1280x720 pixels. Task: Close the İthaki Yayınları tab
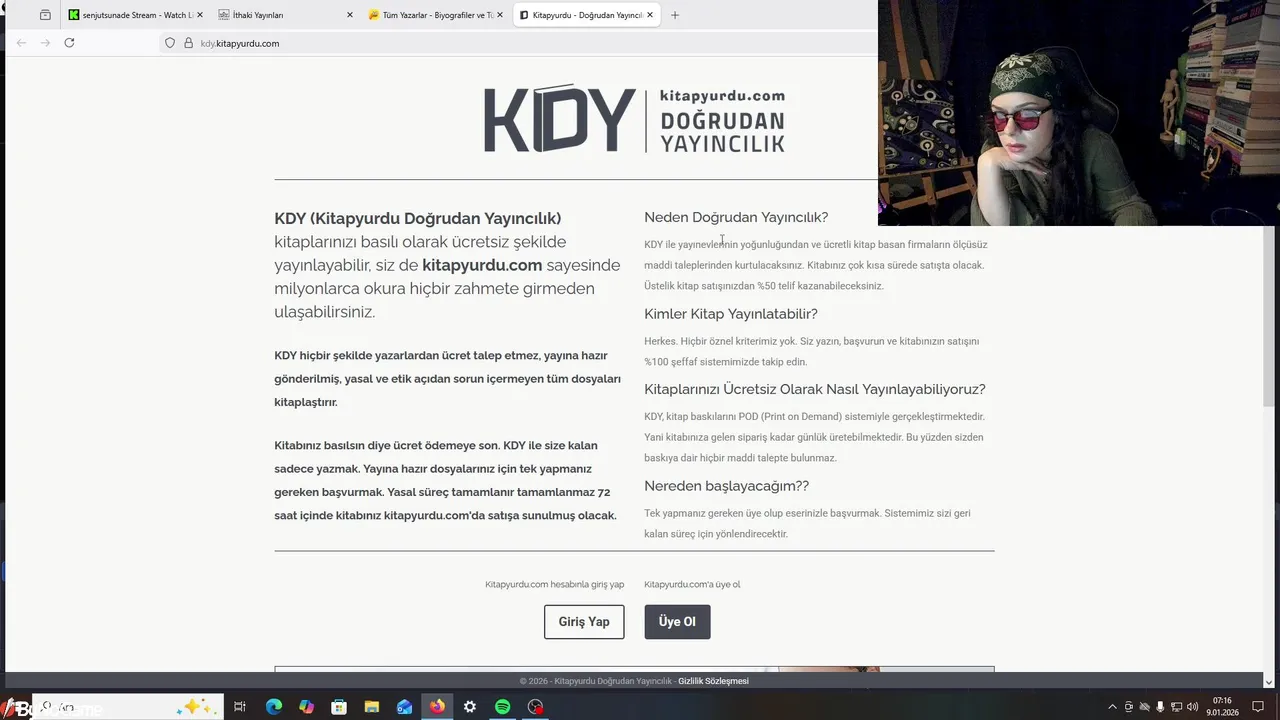(350, 15)
